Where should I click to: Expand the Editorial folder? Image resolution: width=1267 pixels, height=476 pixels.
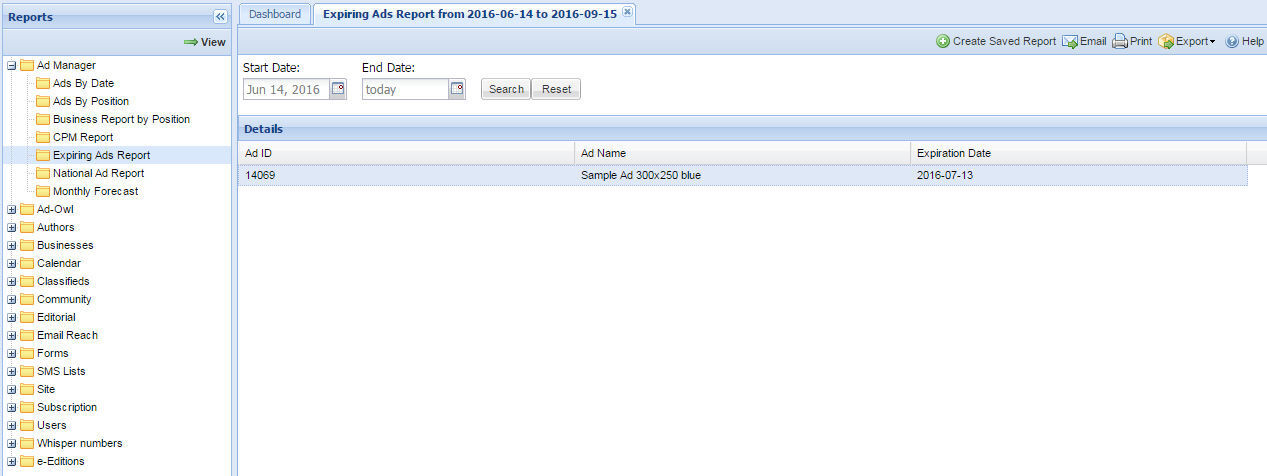pos(11,317)
